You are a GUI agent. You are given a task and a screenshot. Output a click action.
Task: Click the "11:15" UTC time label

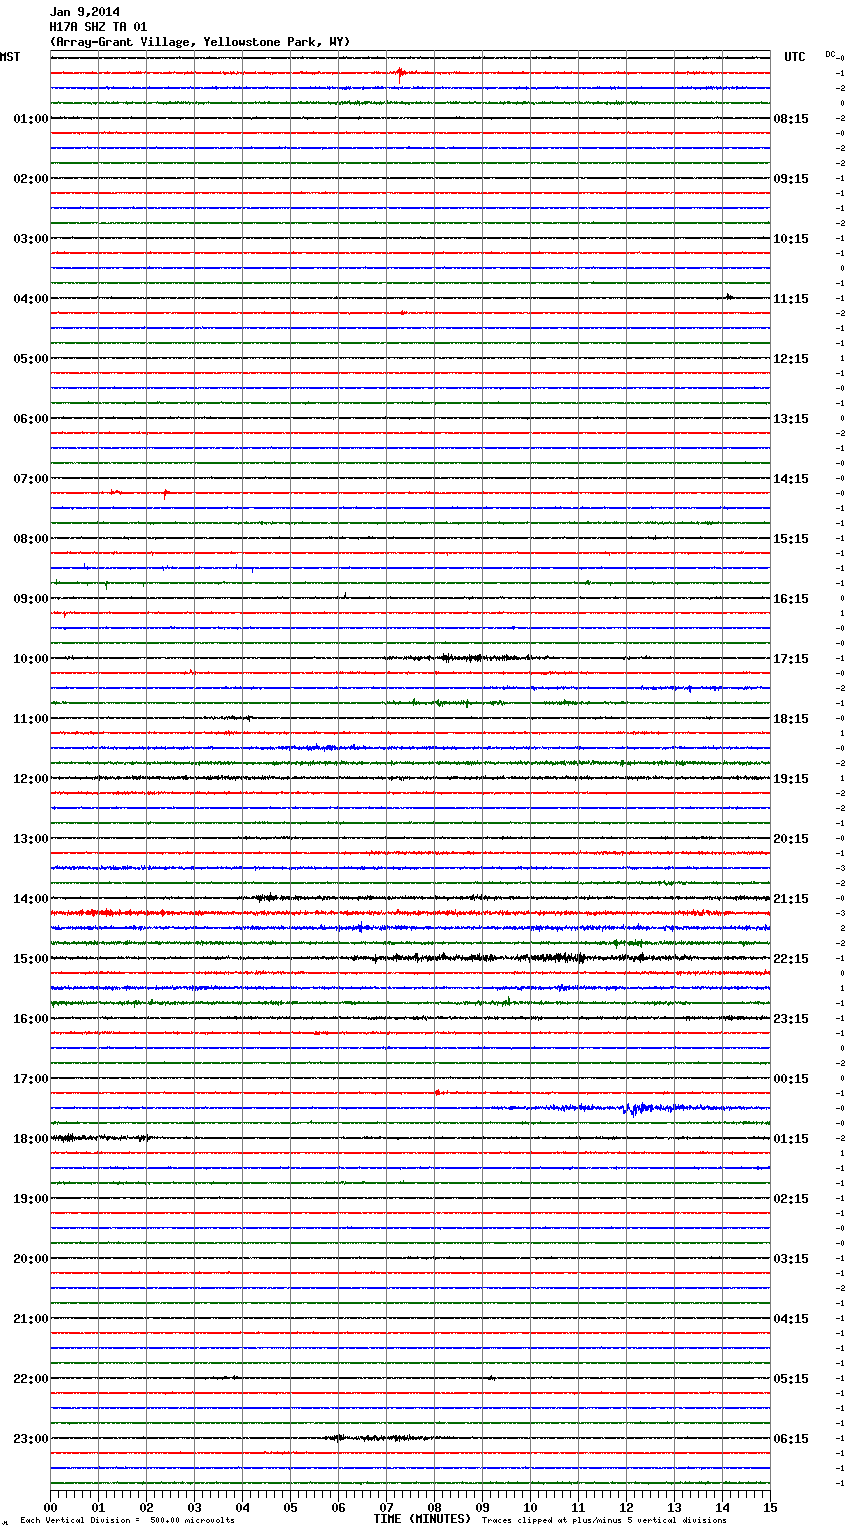(x=791, y=299)
